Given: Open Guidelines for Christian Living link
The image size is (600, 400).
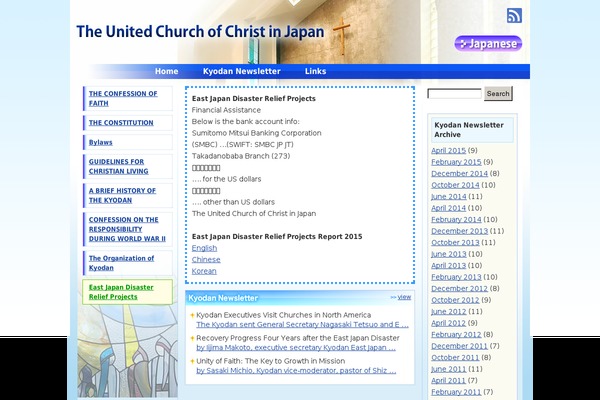Looking at the screenshot, I should click(x=118, y=167).
